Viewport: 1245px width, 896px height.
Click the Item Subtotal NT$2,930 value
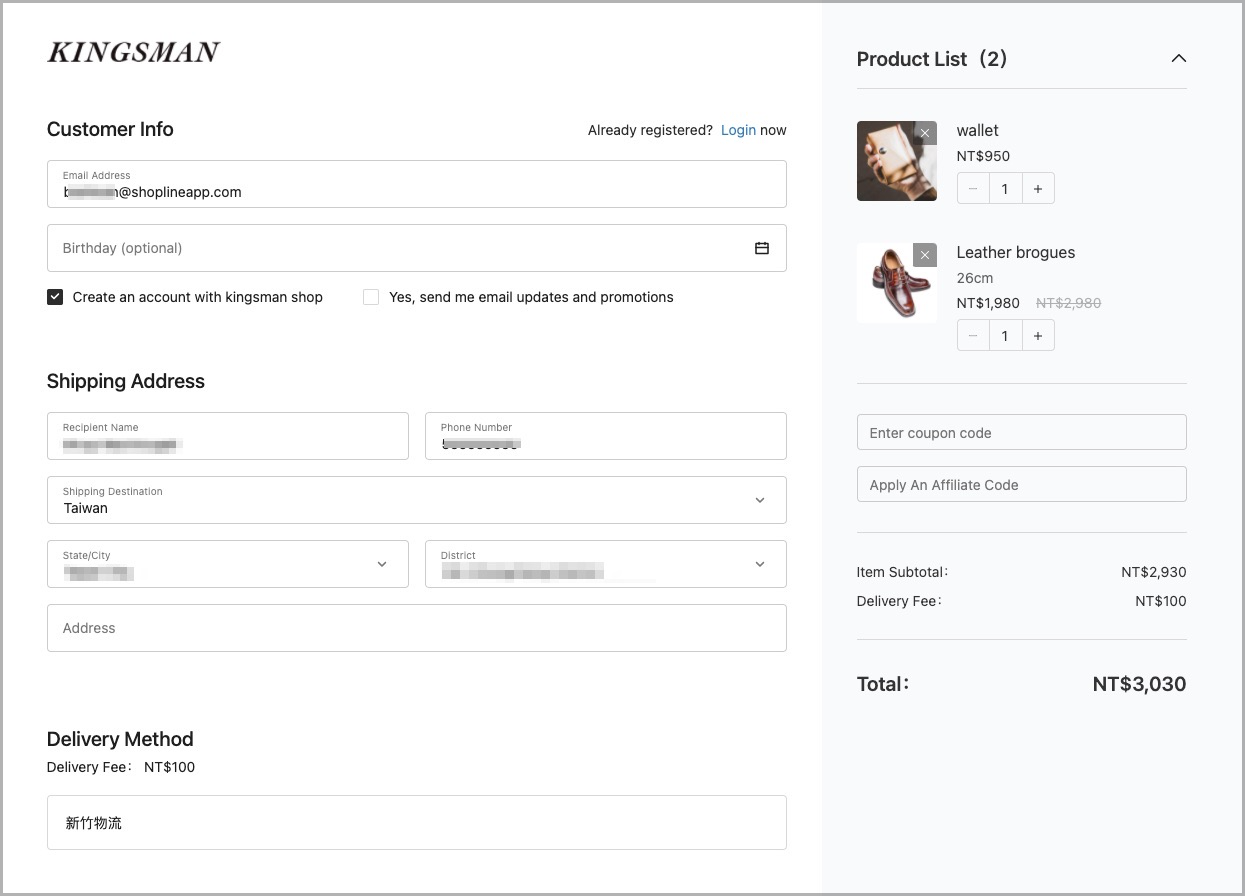point(1153,572)
